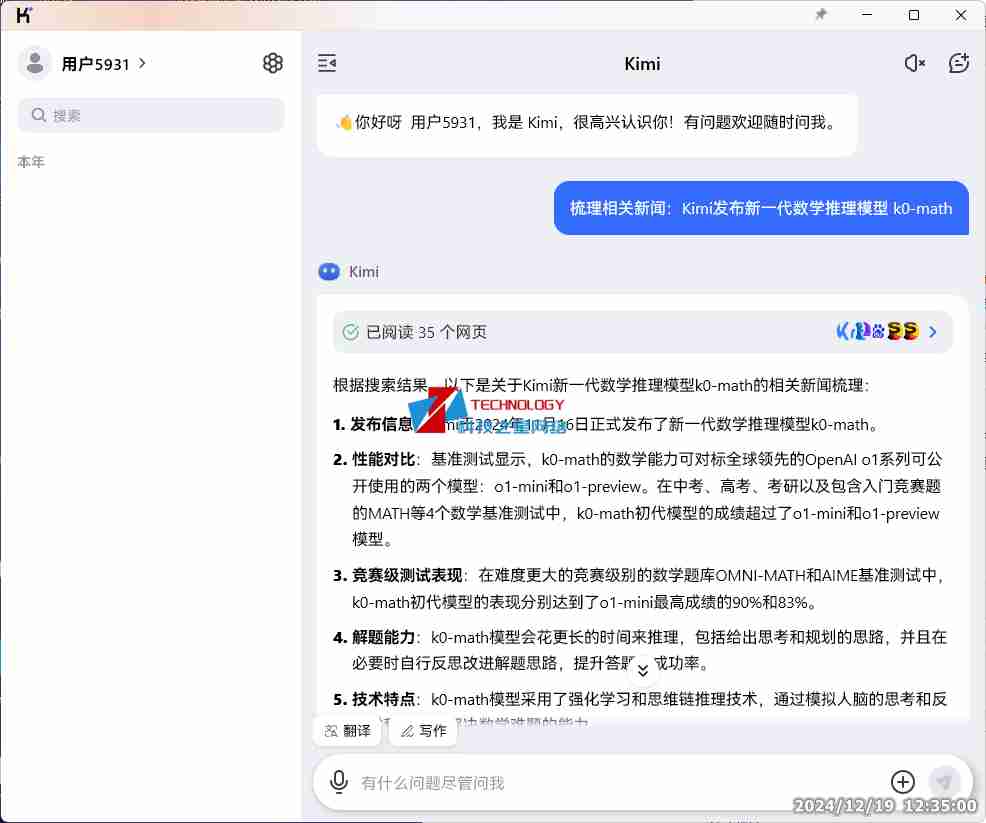Click the send paper-plane icon

click(x=944, y=782)
